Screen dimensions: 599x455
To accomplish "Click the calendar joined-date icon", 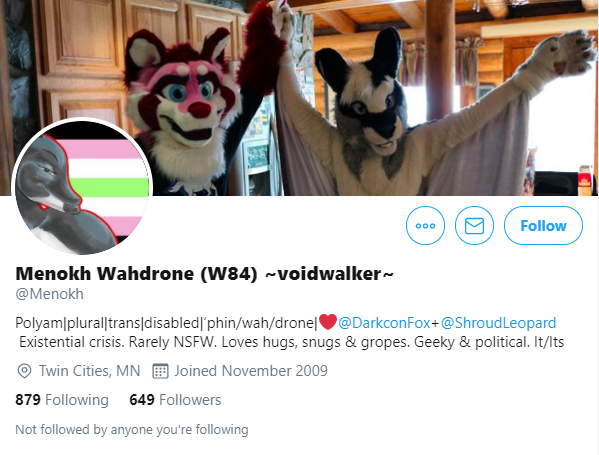I will [x=160, y=371].
